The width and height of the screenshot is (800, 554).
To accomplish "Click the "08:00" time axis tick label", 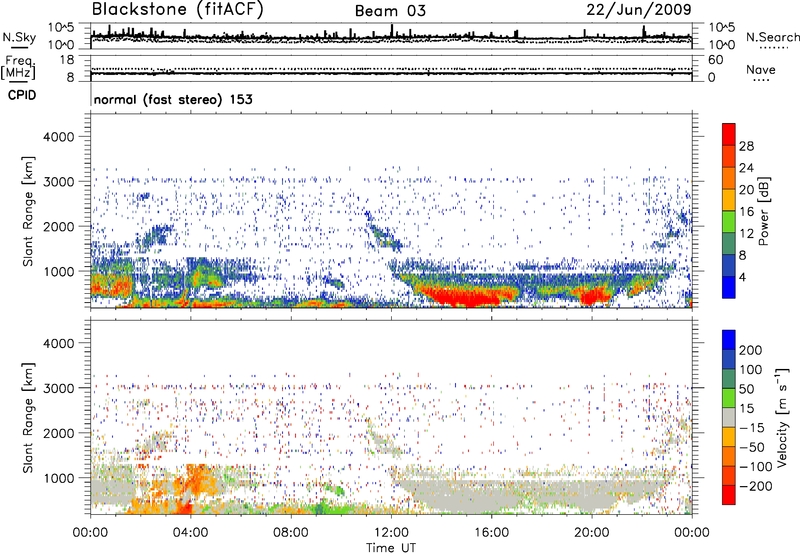I will click(x=291, y=533).
